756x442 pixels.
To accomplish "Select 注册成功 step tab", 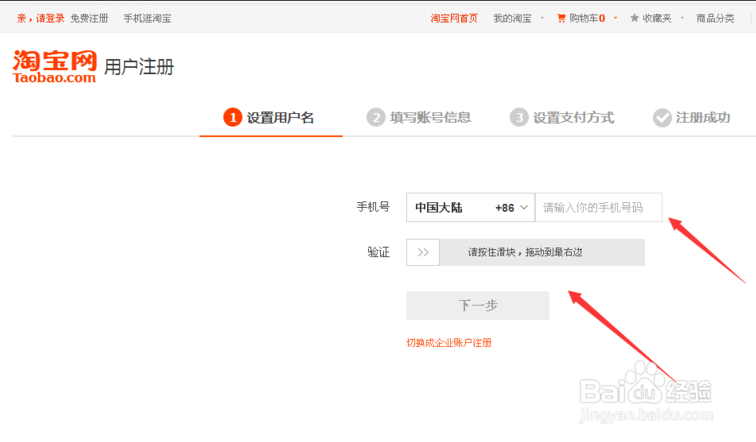I will pyautogui.click(x=692, y=118).
